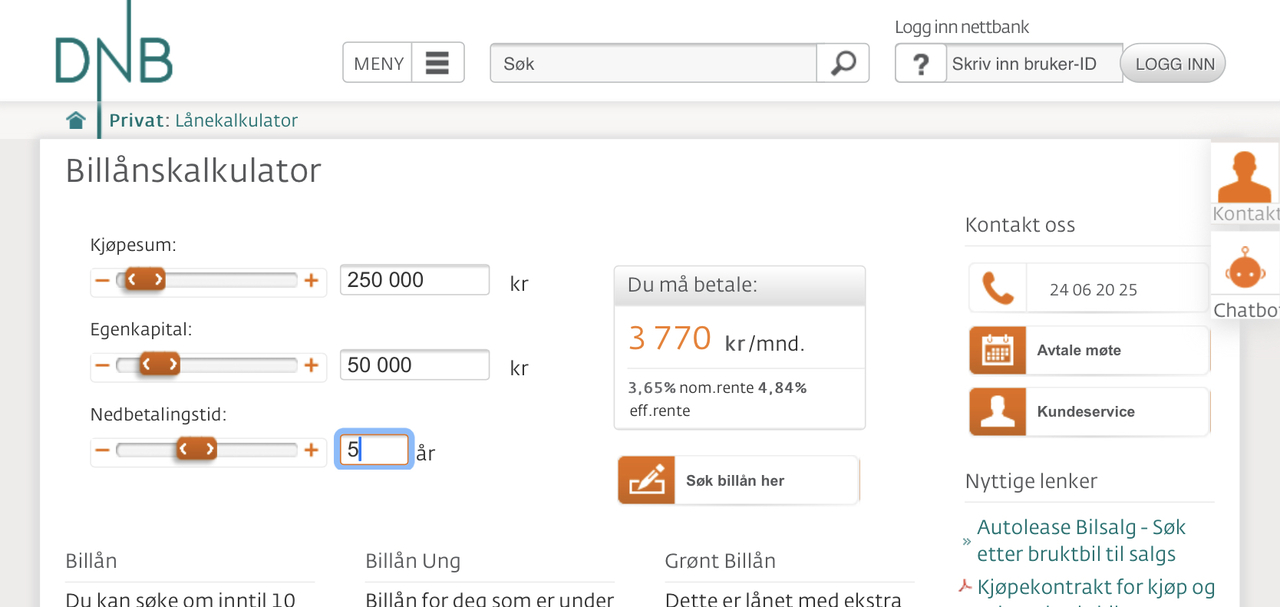Screen dimensions: 1280x607
Task: Increase Kjøpesum with the plus button
Action: point(311,281)
